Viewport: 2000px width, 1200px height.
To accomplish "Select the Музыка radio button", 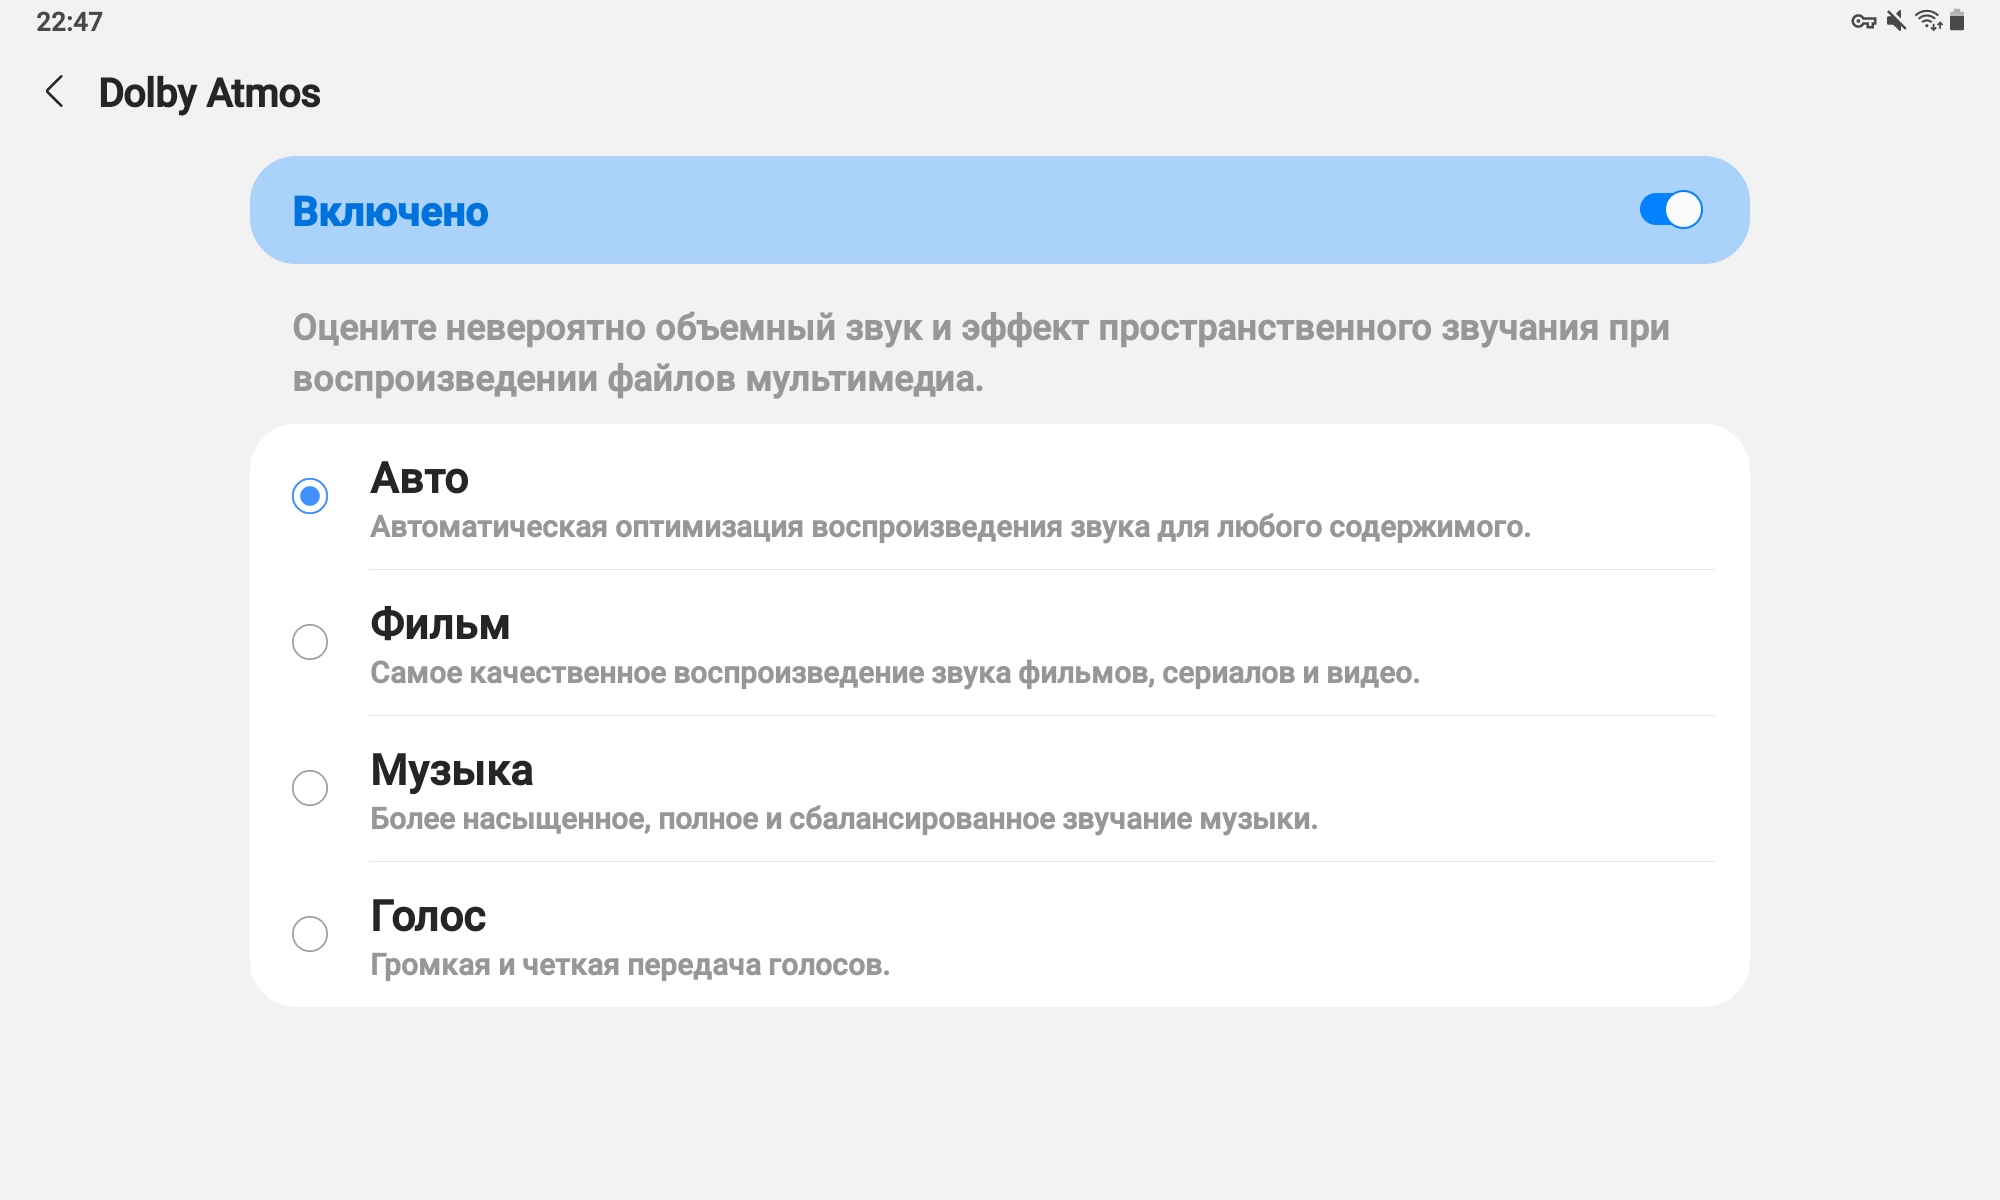I will (x=310, y=788).
